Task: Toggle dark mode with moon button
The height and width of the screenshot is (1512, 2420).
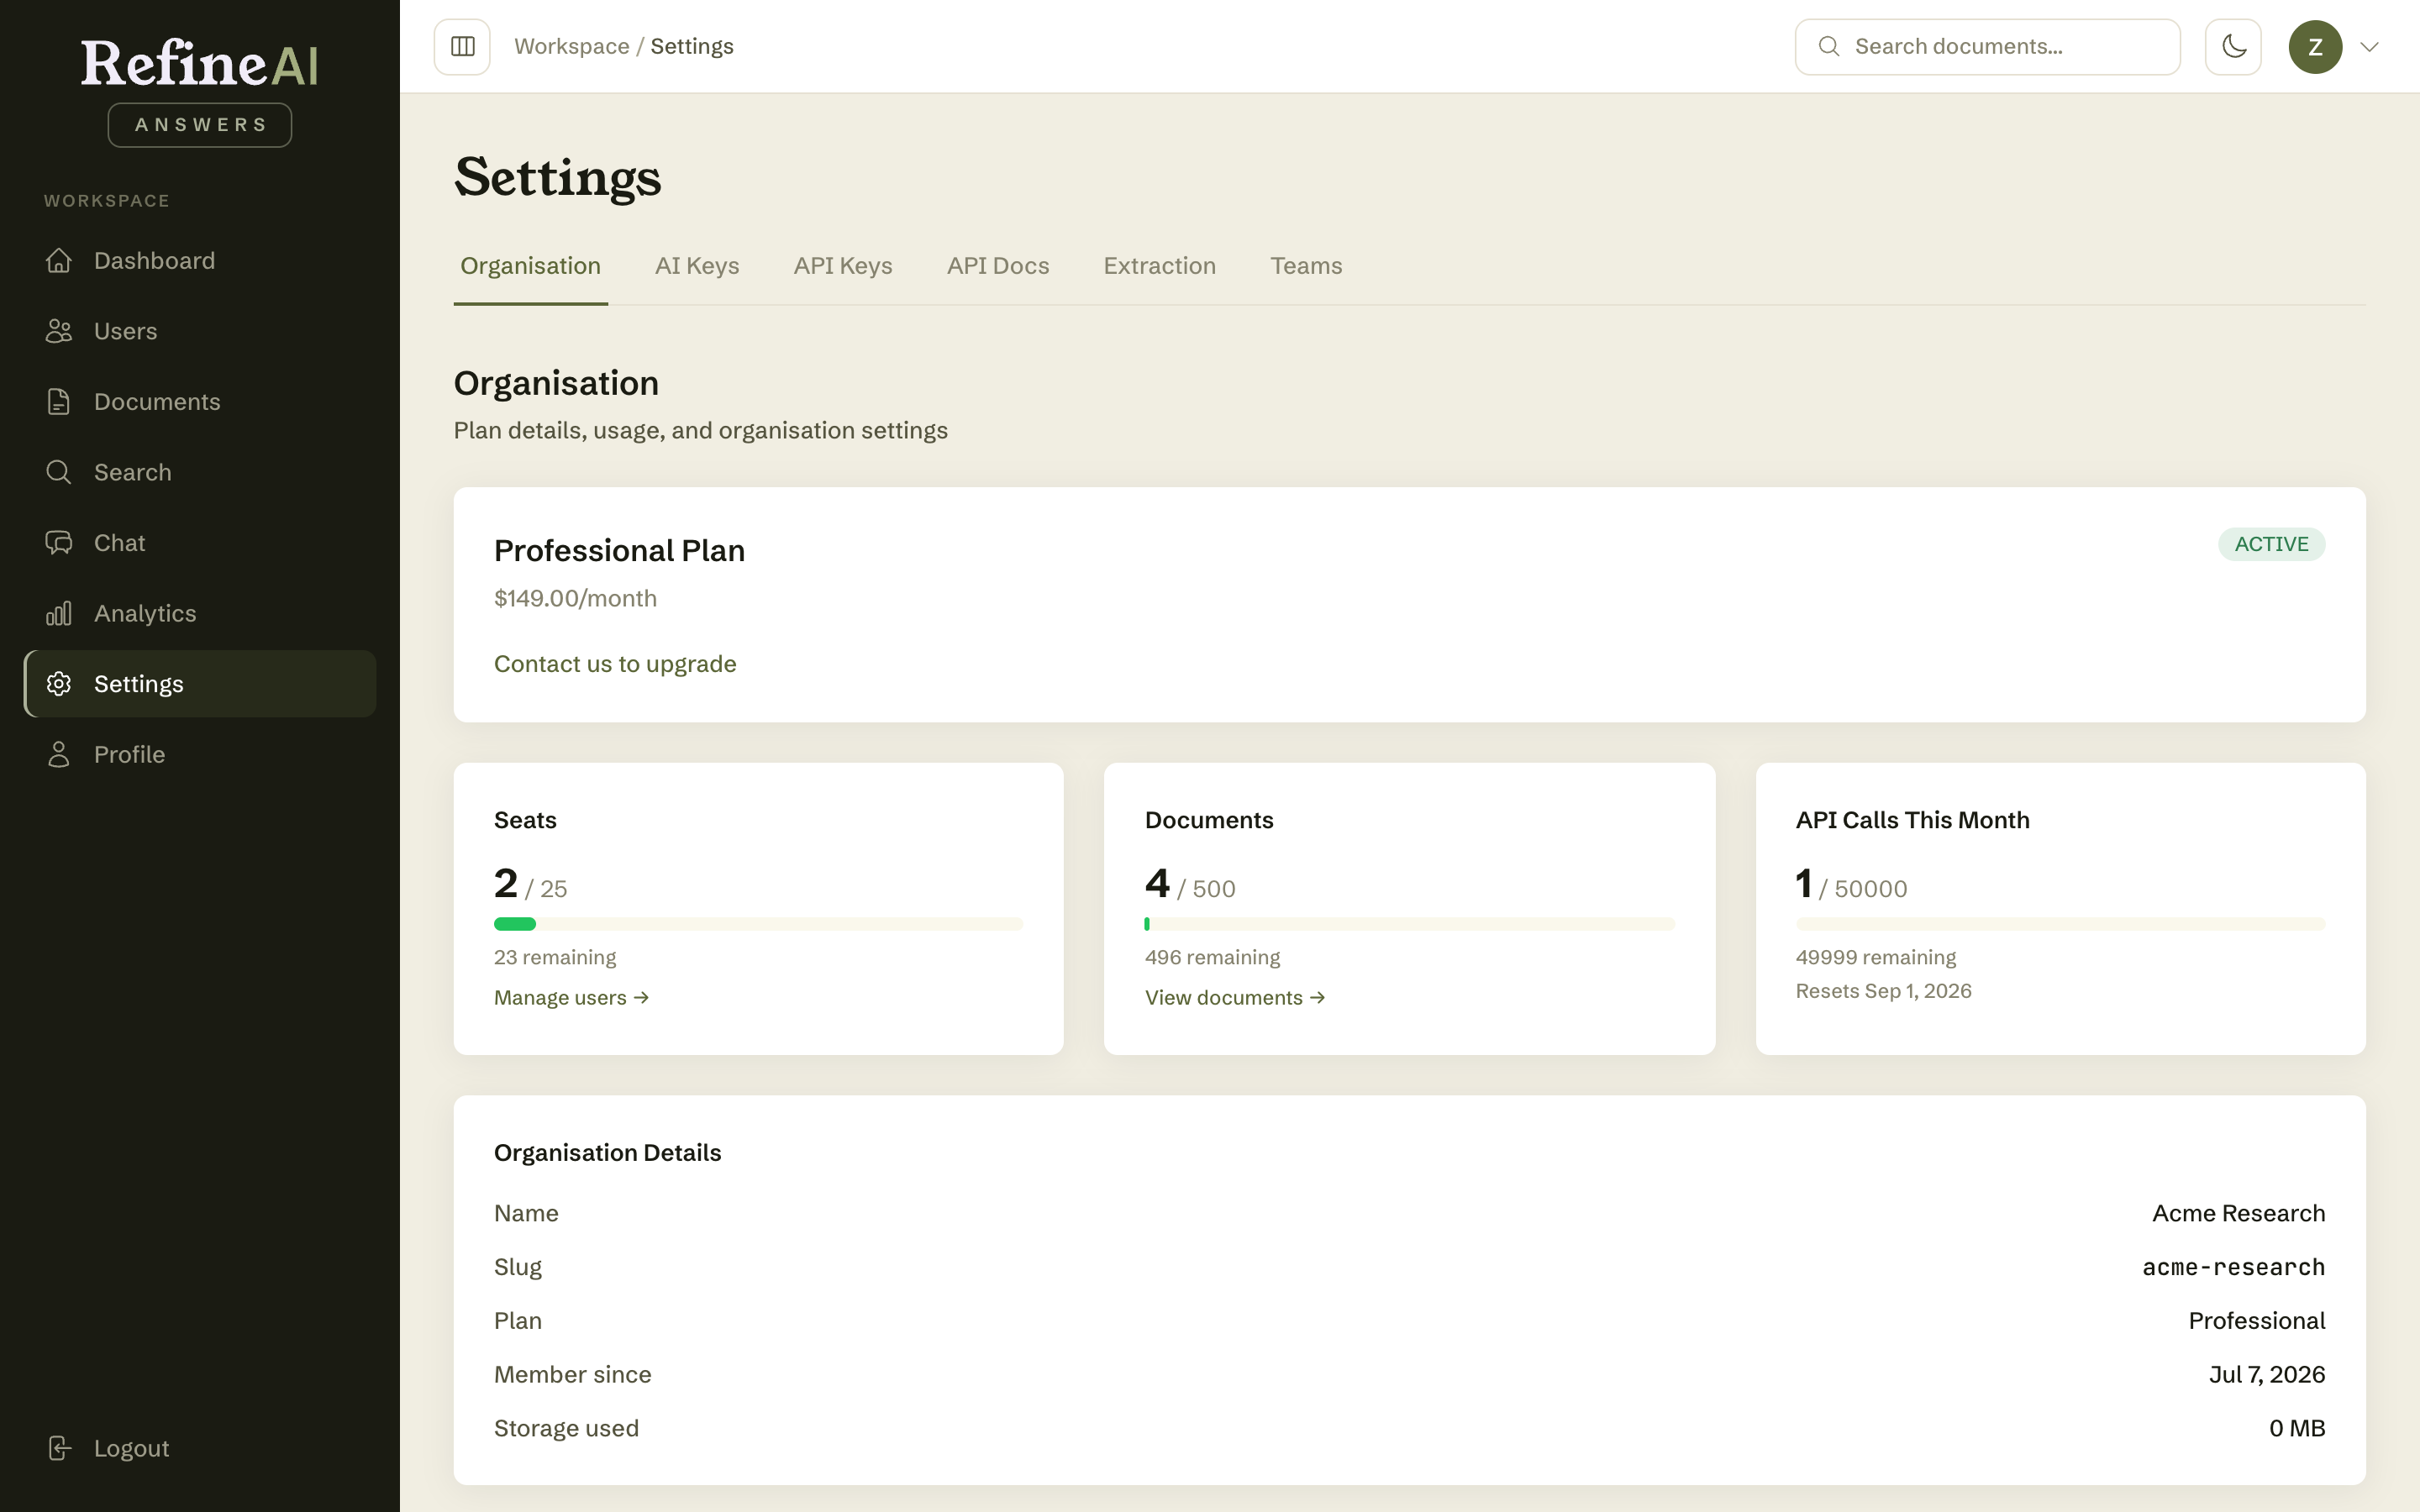Action: click(x=2233, y=47)
